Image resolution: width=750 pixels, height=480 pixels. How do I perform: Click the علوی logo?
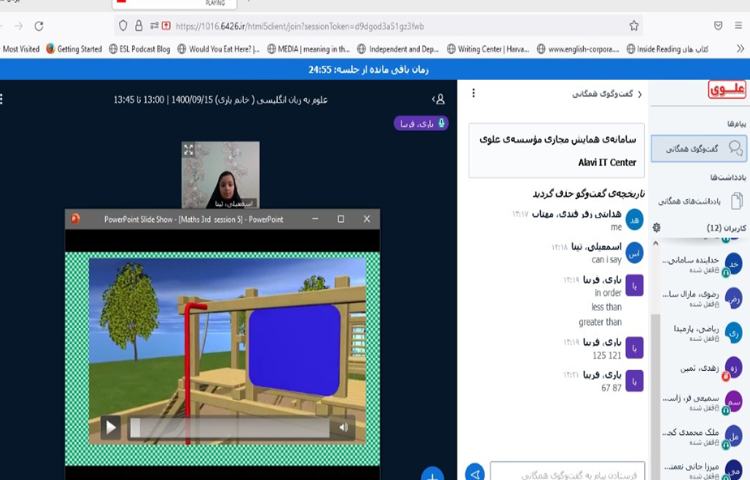point(727,89)
